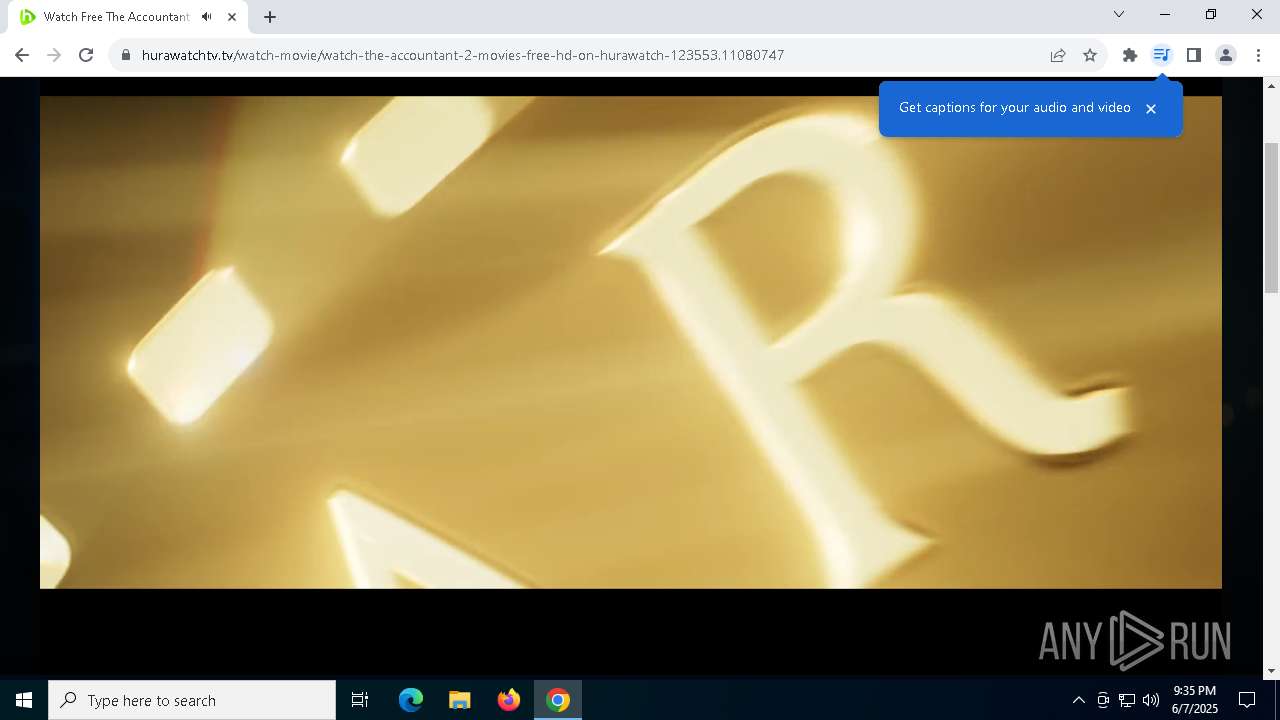This screenshot has width=1280, height=720.
Task: Click the playing video frame
Action: click(630, 342)
